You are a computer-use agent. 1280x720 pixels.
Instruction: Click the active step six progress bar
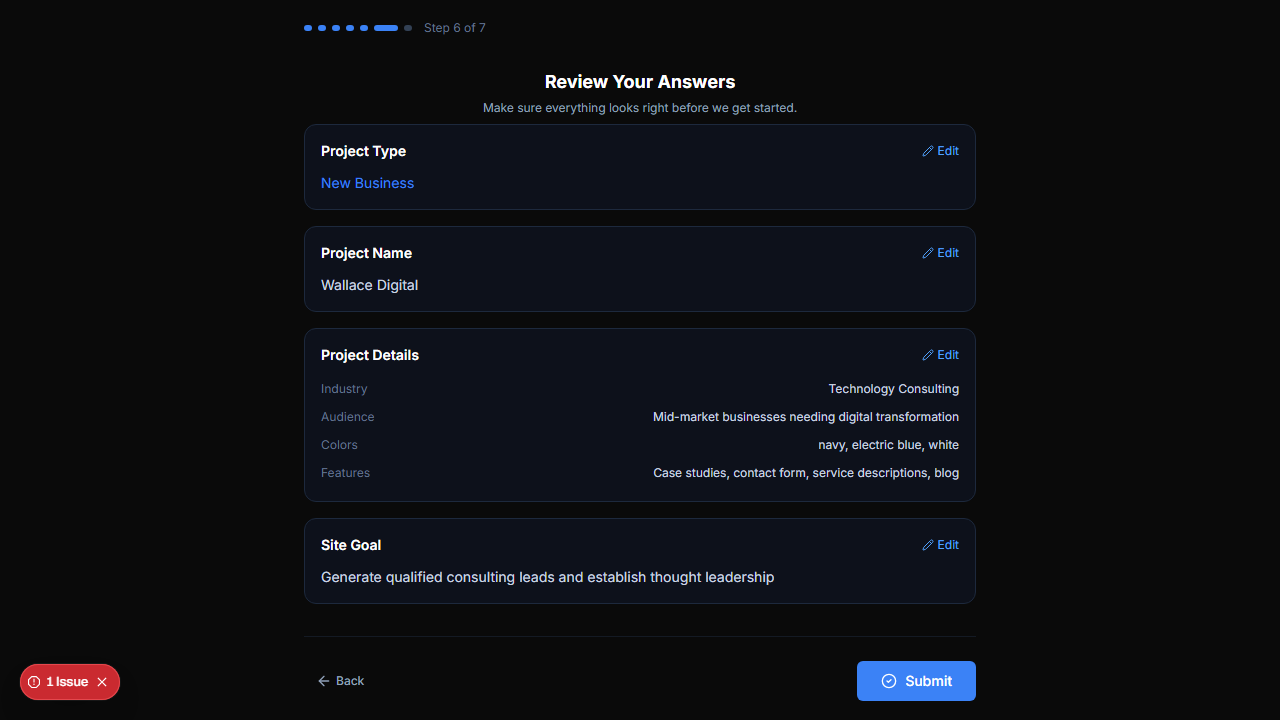(x=386, y=28)
